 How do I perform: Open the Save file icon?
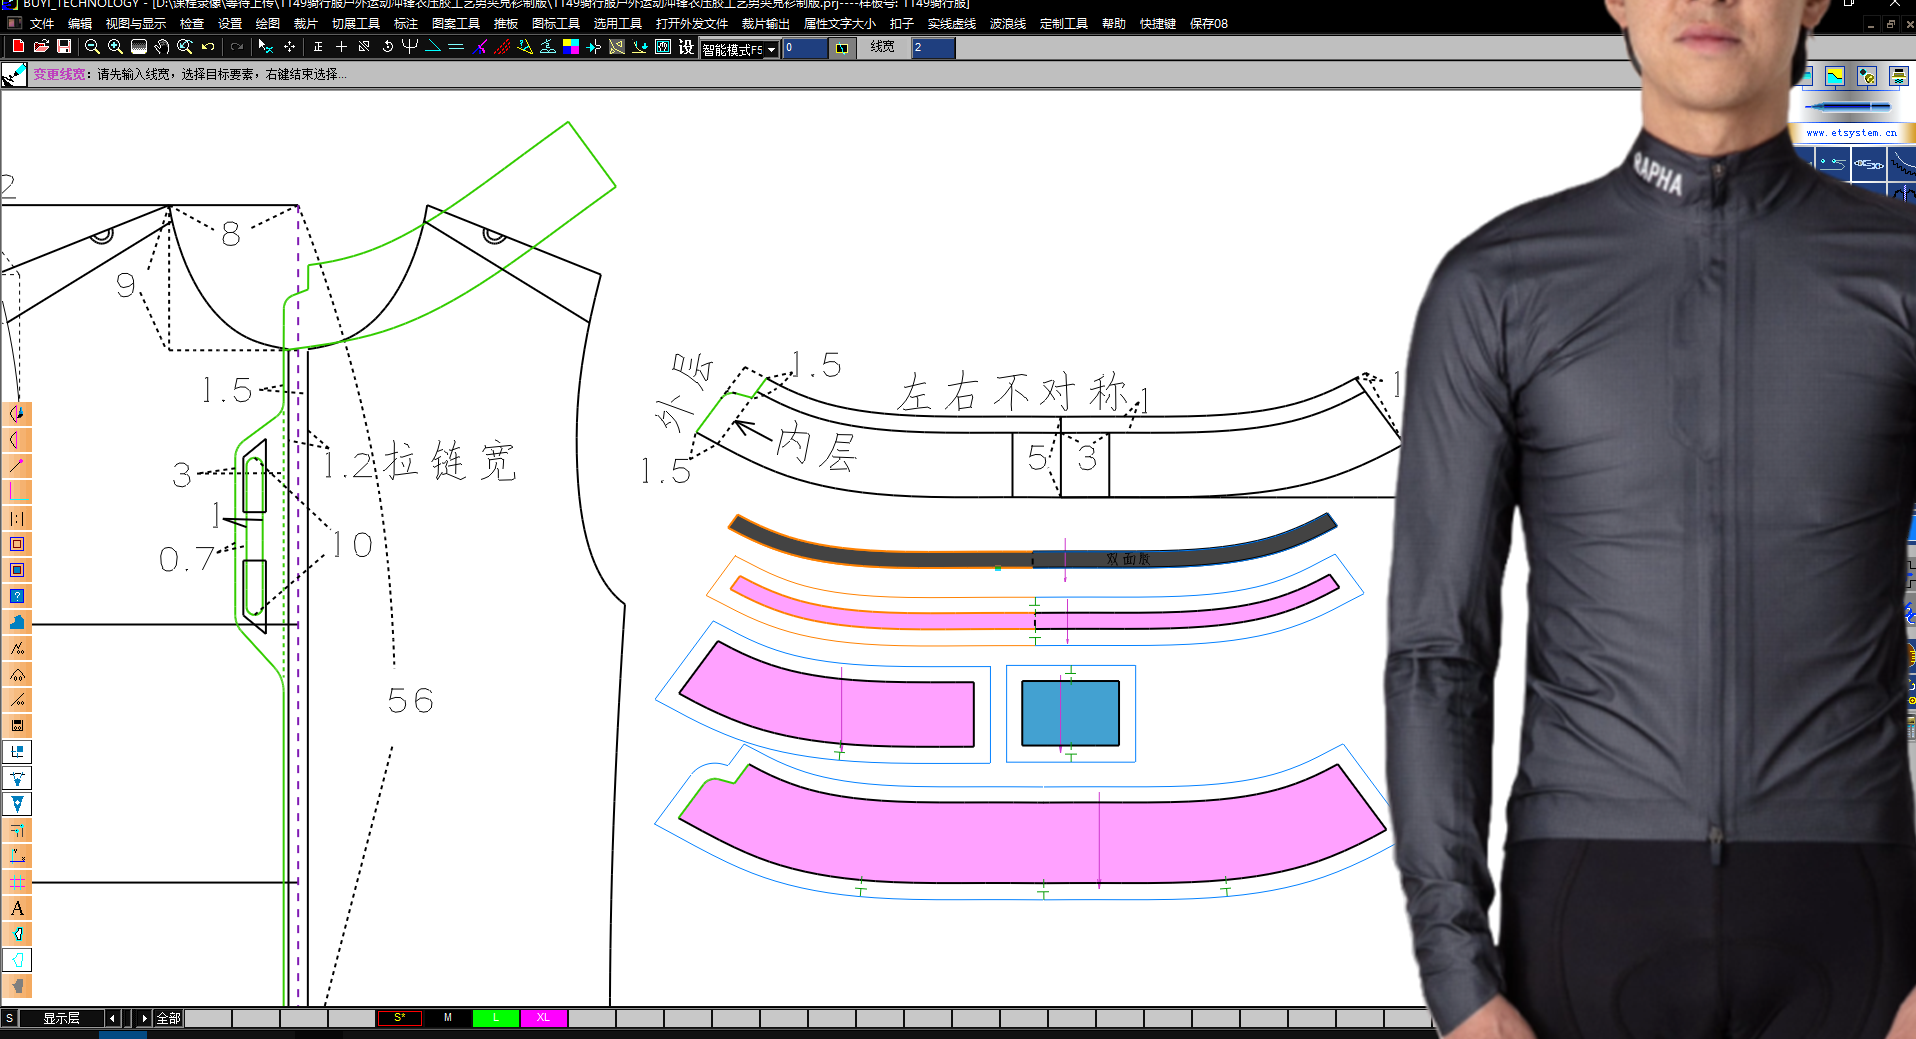63,46
